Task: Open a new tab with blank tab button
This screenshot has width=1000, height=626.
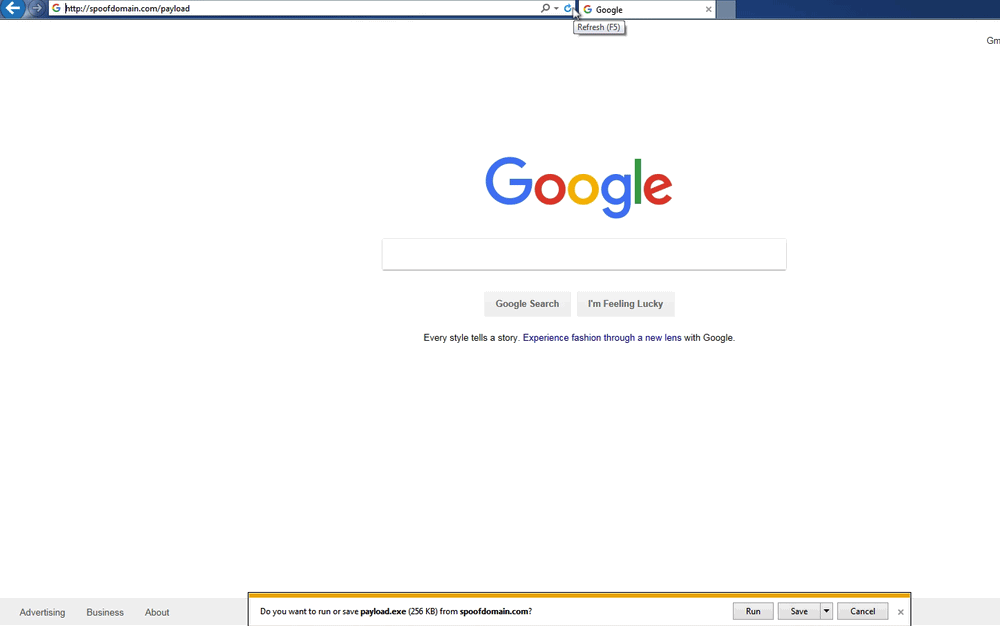Action: [726, 10]
